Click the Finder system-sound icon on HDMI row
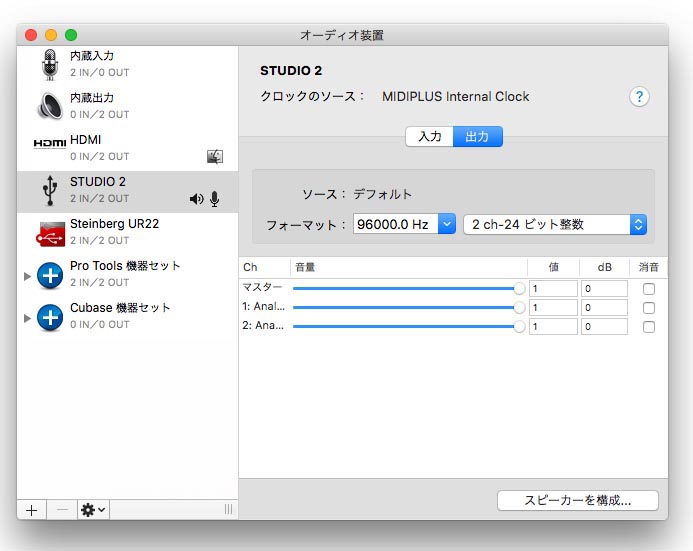The width and height of the screenshot is (693, 551). click(215, 156)
